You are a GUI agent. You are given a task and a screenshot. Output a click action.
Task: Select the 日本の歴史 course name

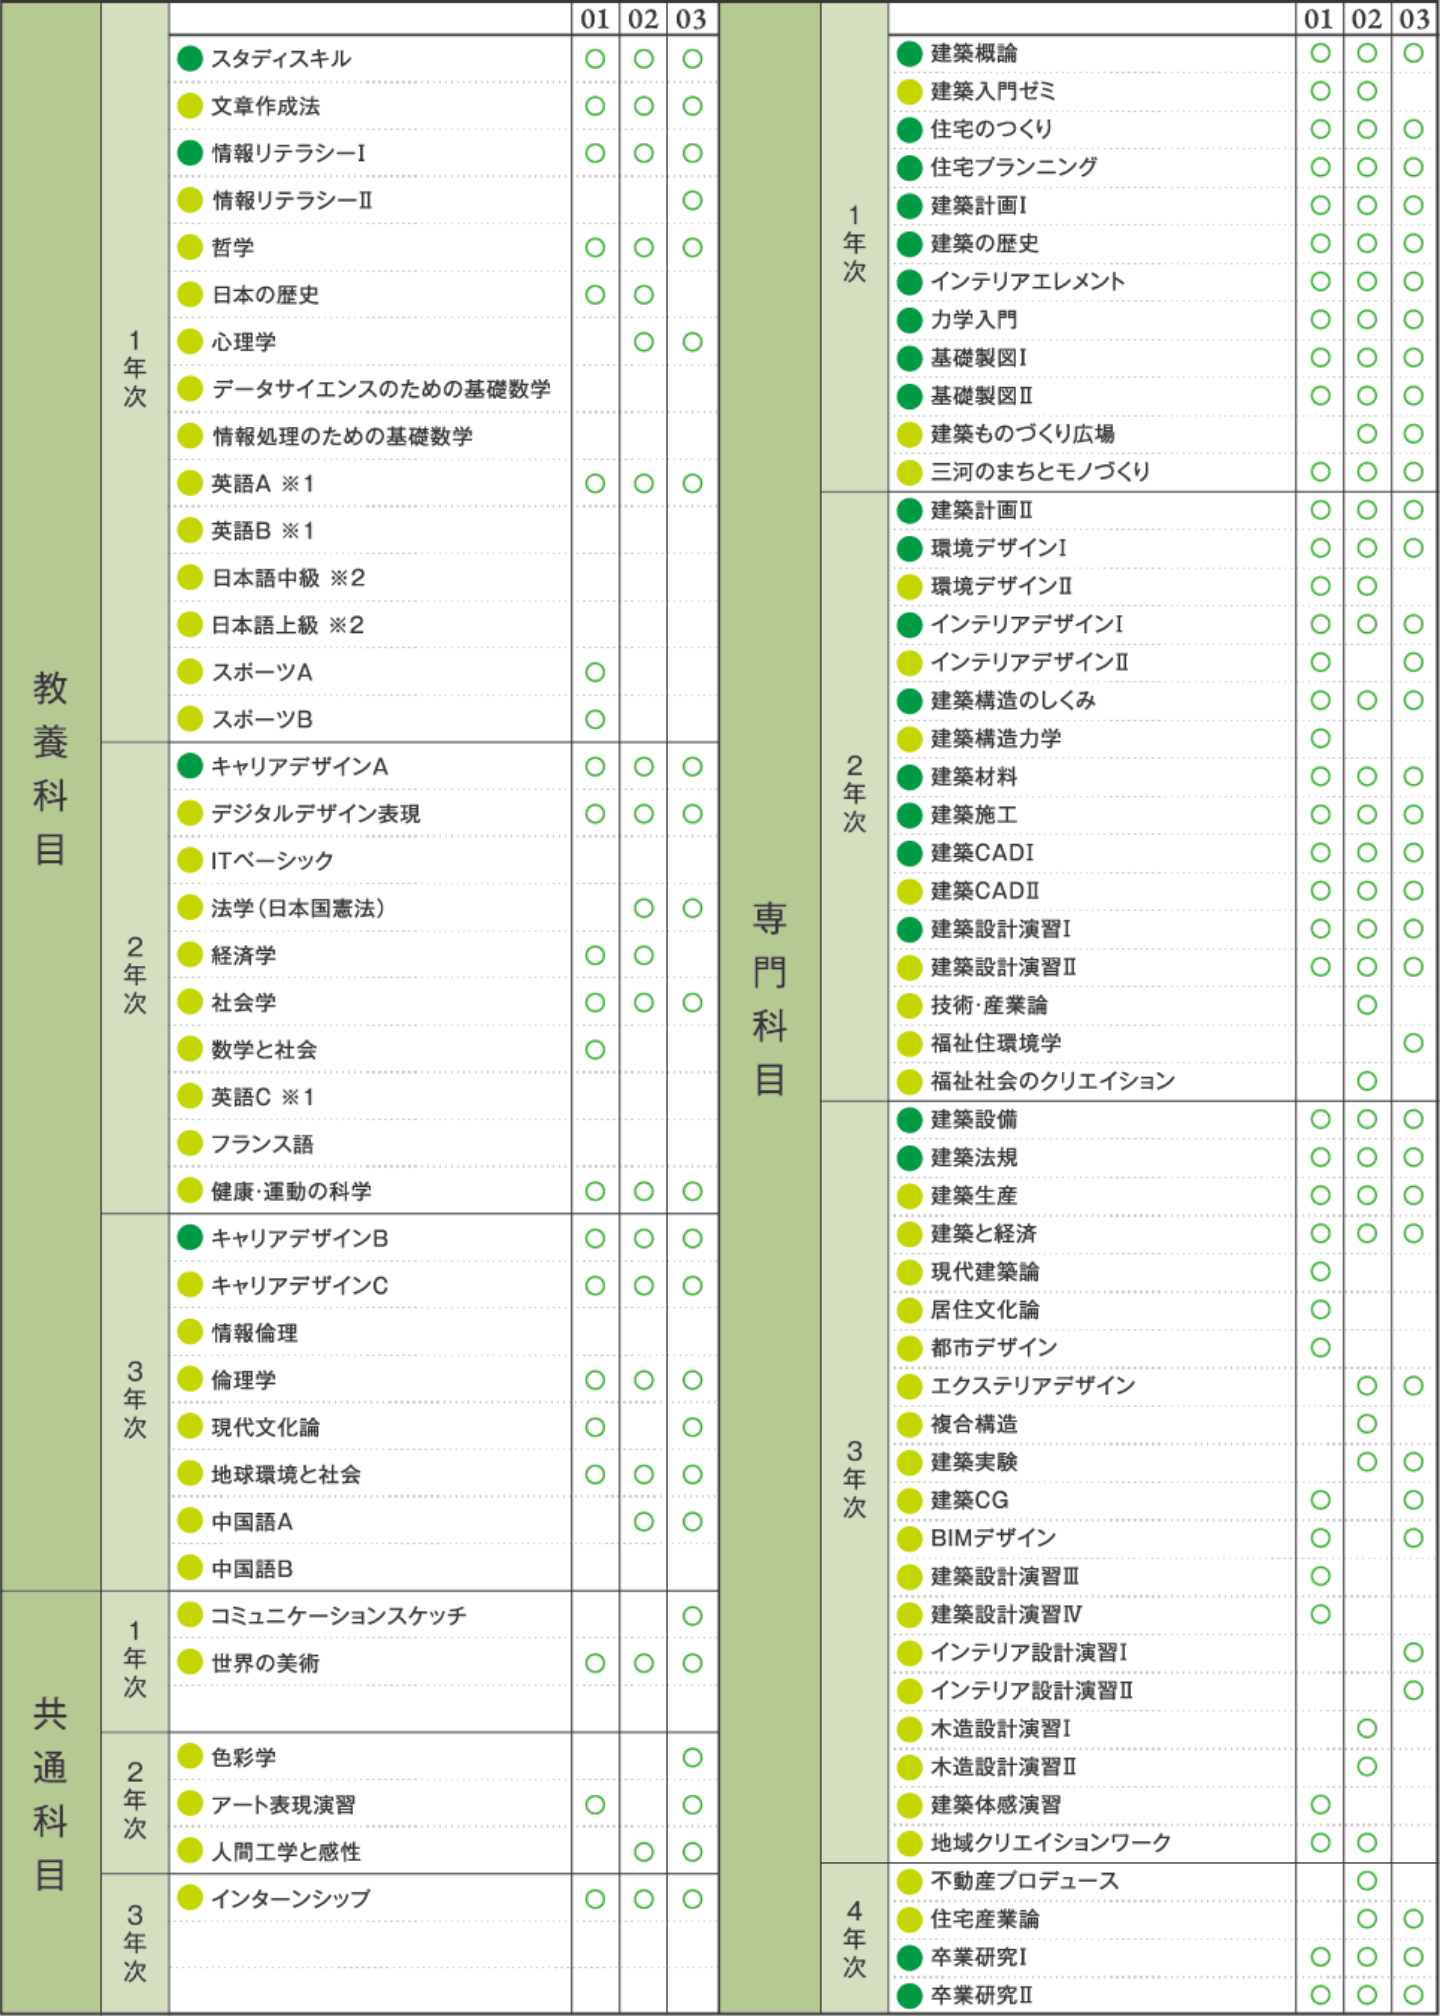point(265,295)
